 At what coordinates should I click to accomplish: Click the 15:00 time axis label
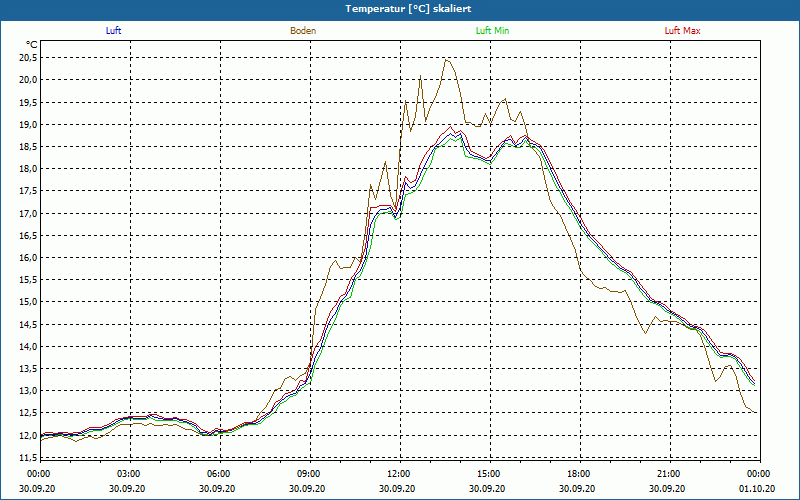click(488, 474)
